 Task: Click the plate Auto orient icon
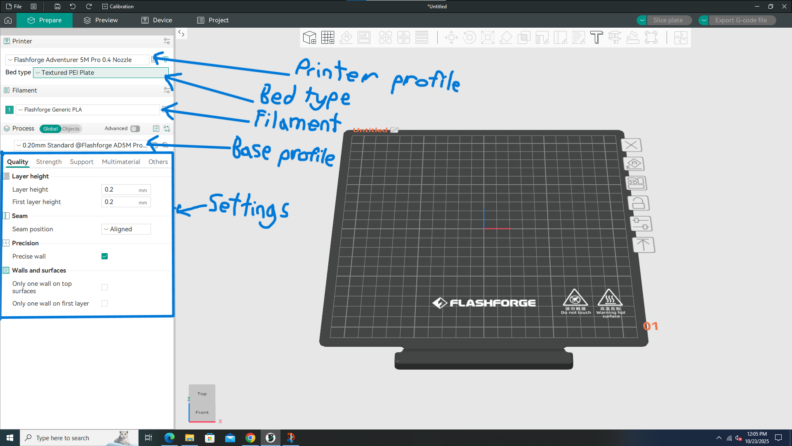pyautogui.click(x=634, y=164)
